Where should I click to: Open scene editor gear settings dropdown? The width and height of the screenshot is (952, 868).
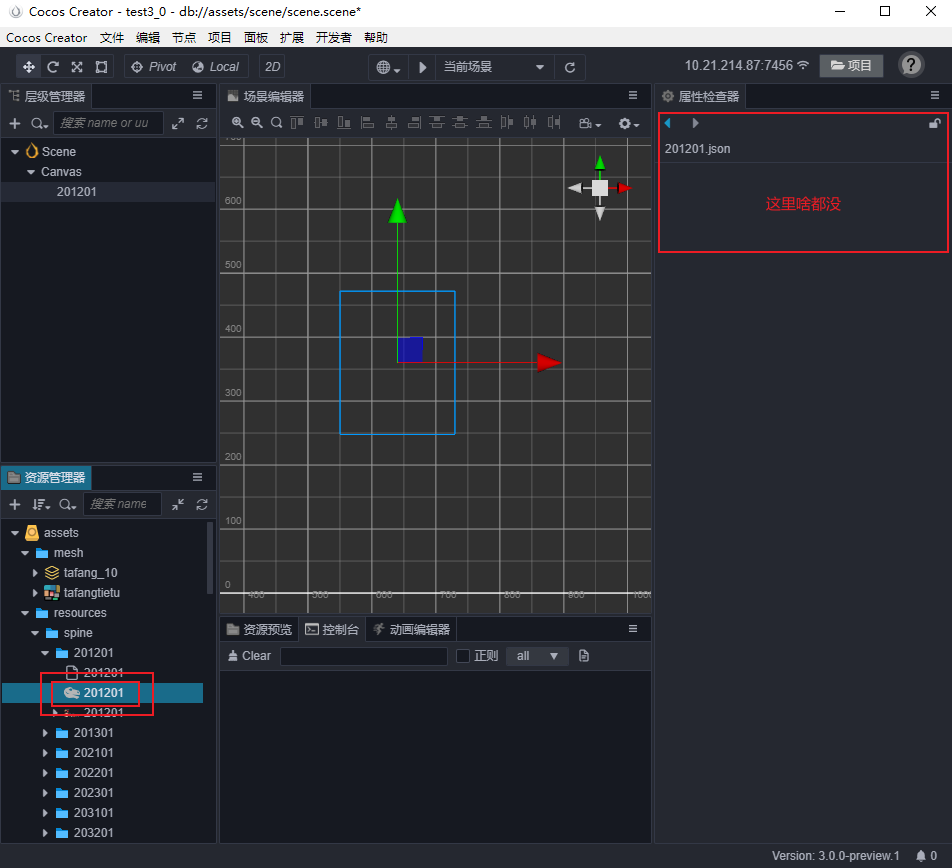point(628,123)
